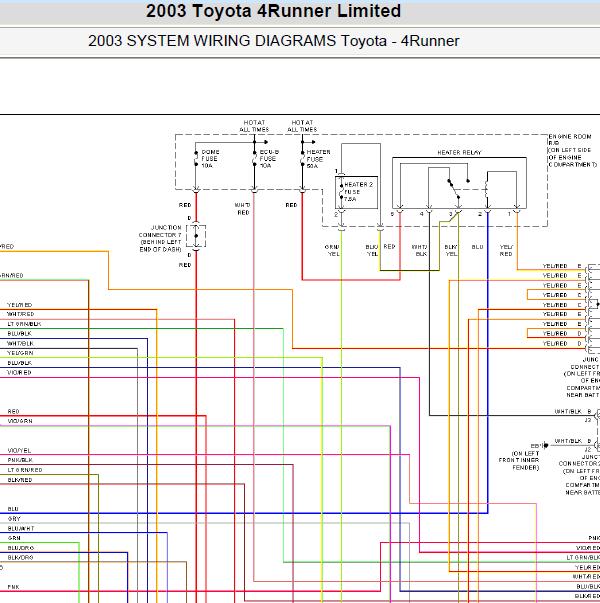This screenshot has width=600, height=603.
Task: Select the VIO/GRN wire label on left
Action: [20, 421]
